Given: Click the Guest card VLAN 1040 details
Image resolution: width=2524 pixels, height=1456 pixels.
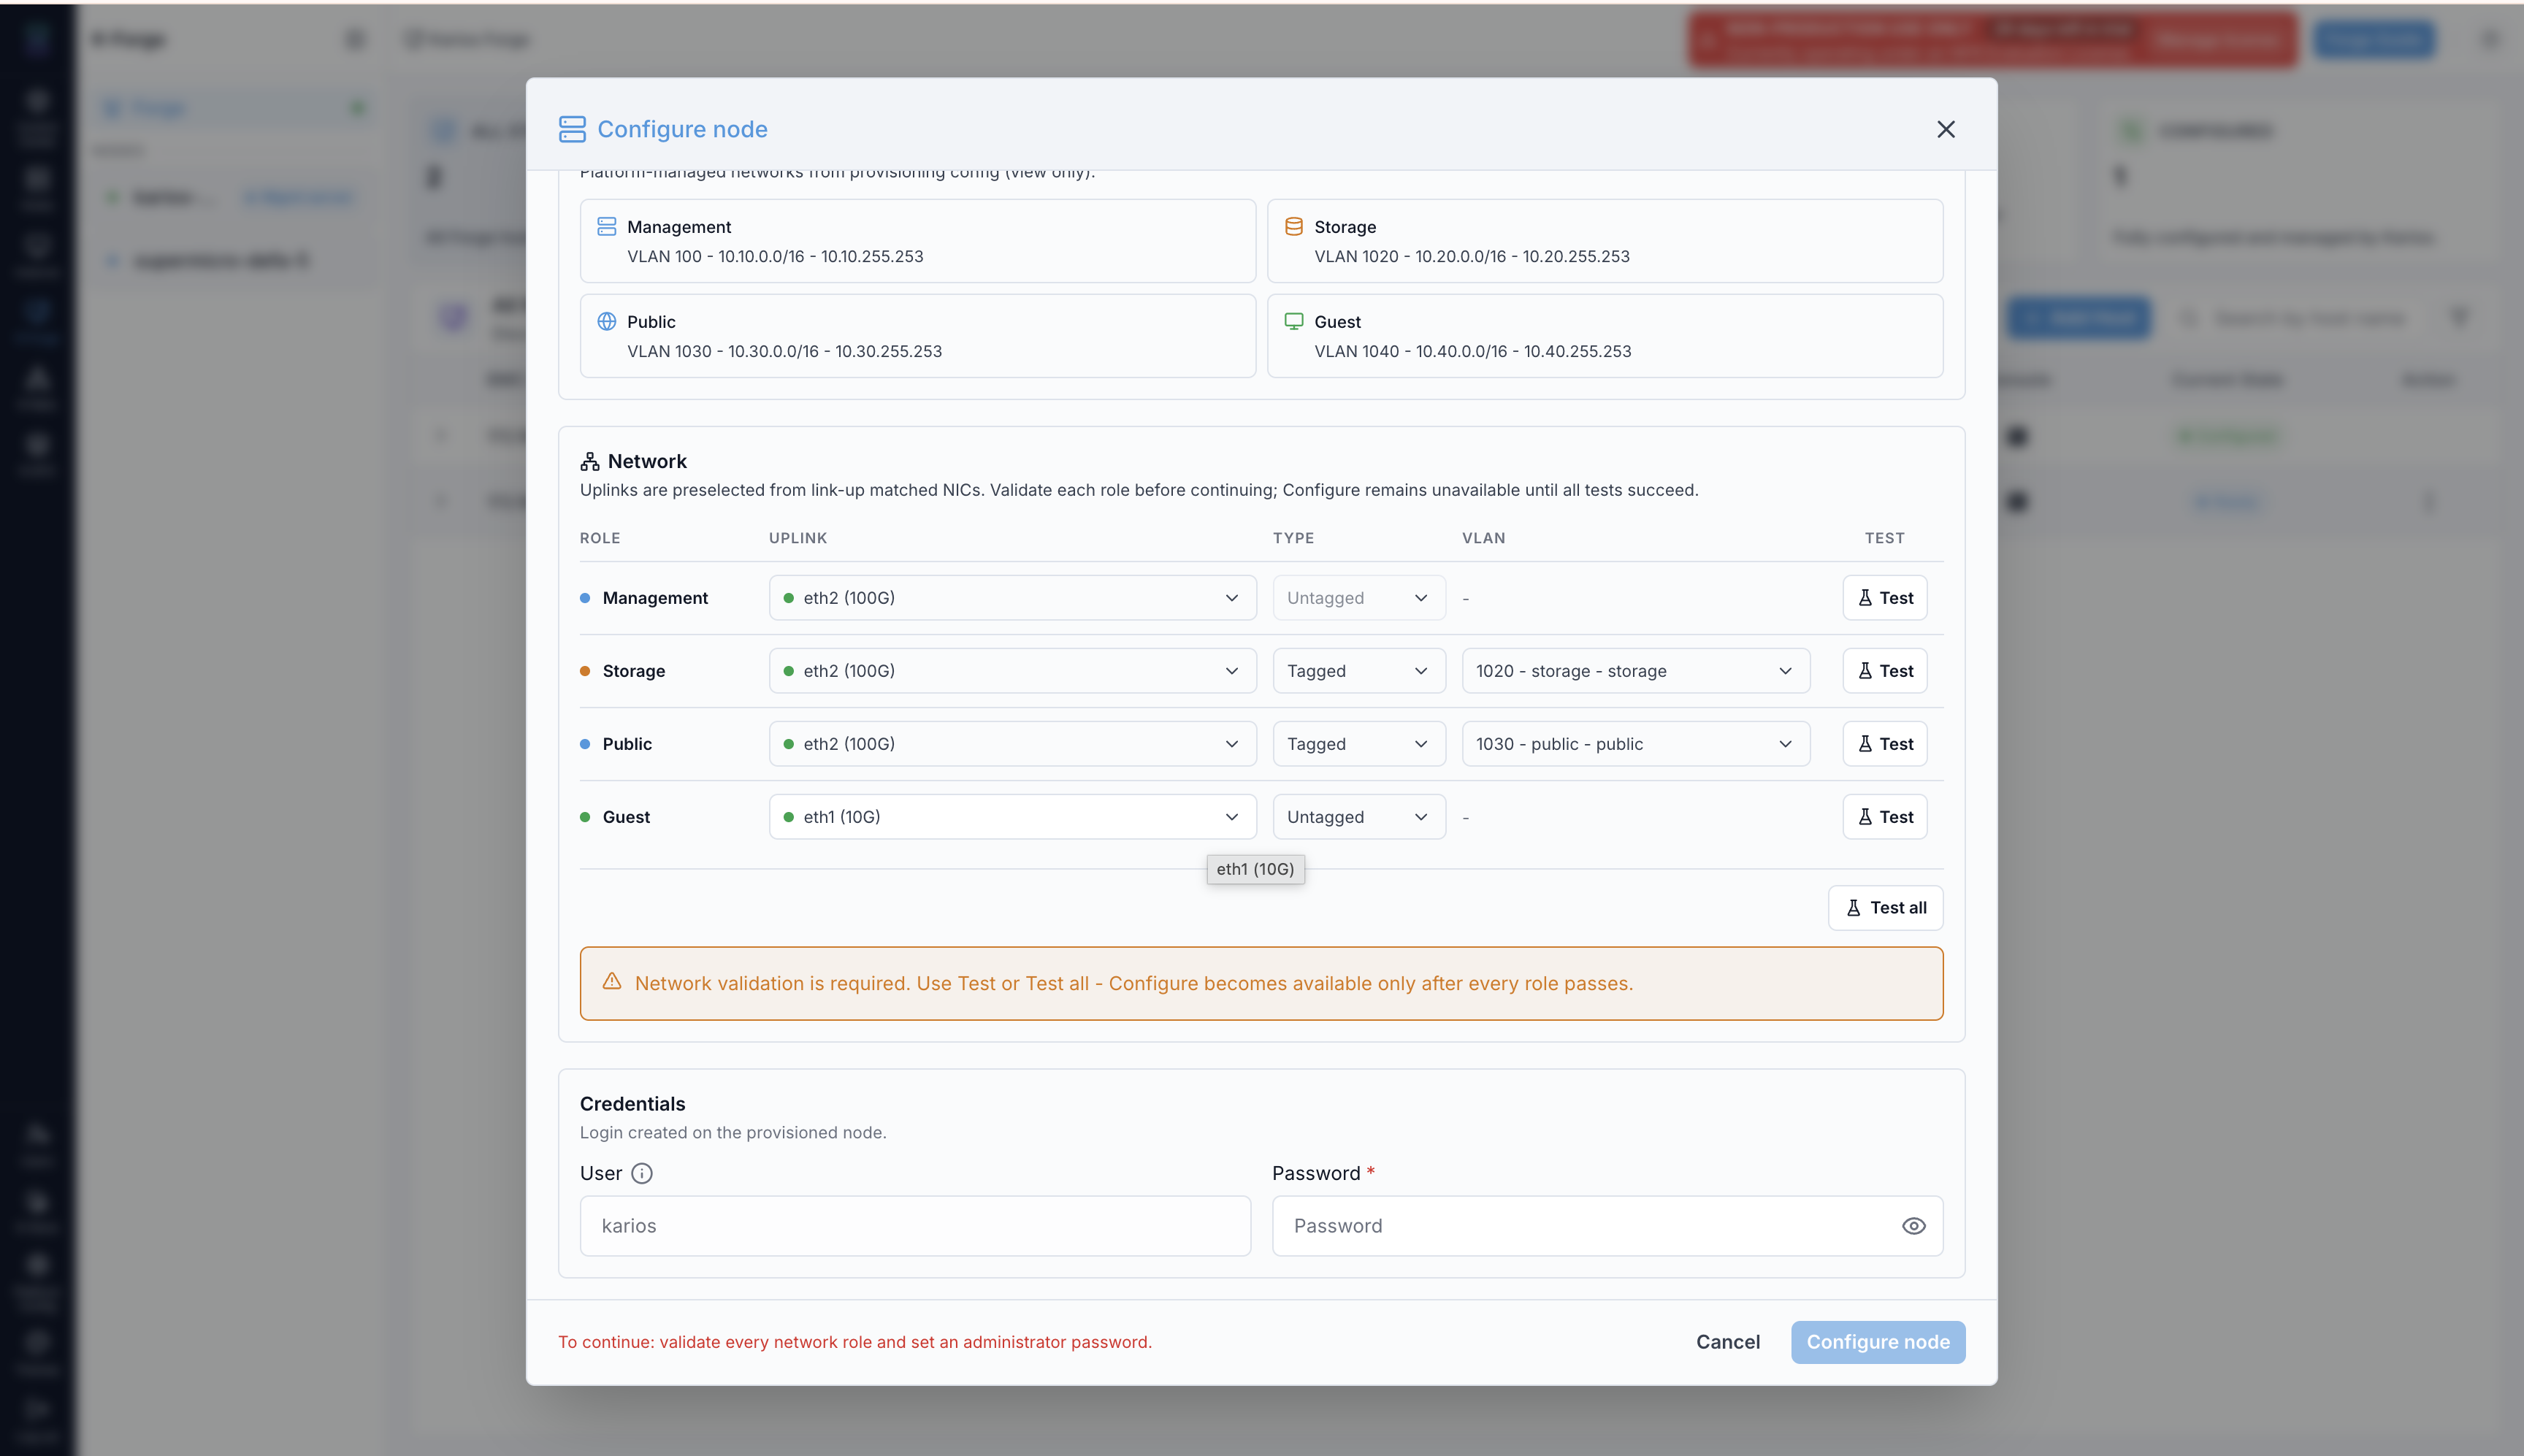Looking at the screenshot, I should point(1473,351).
